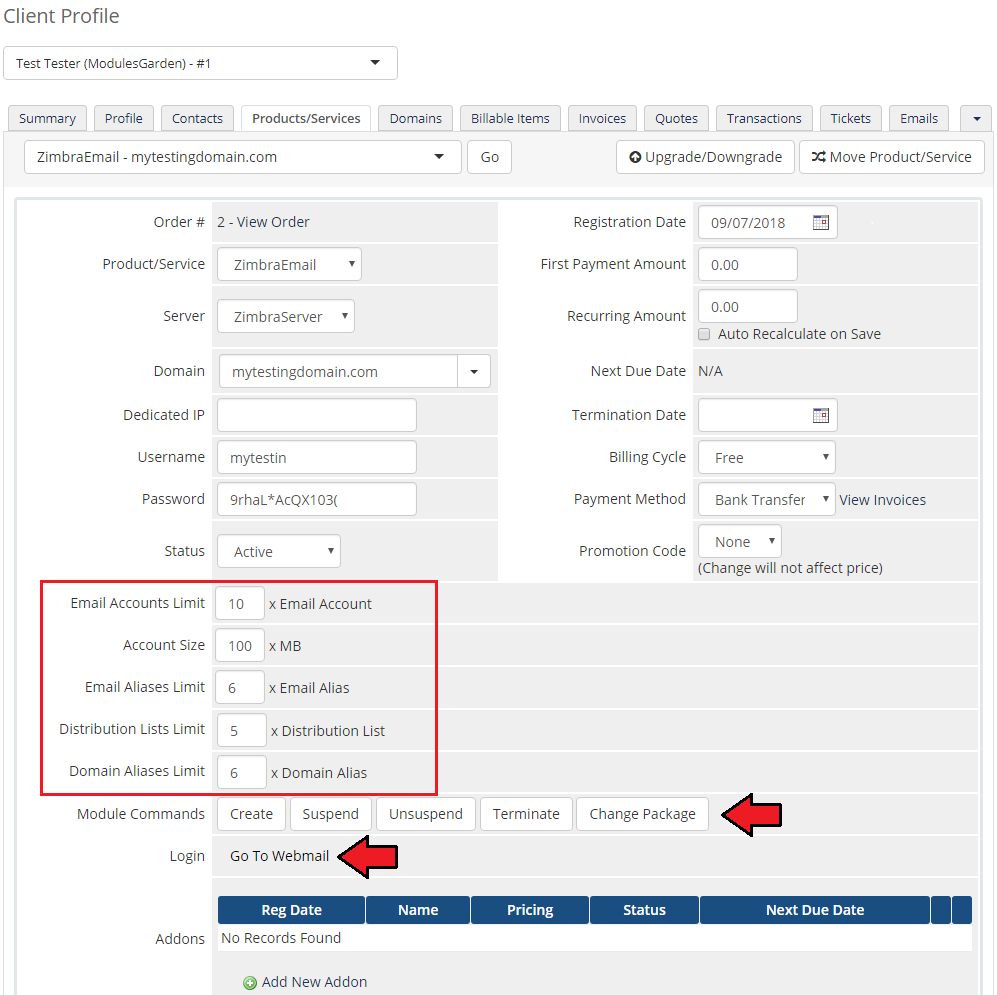Enable Auto Recalculate on Save checkbox
Viewport: 997px width, 995px height.
(704, 334)
